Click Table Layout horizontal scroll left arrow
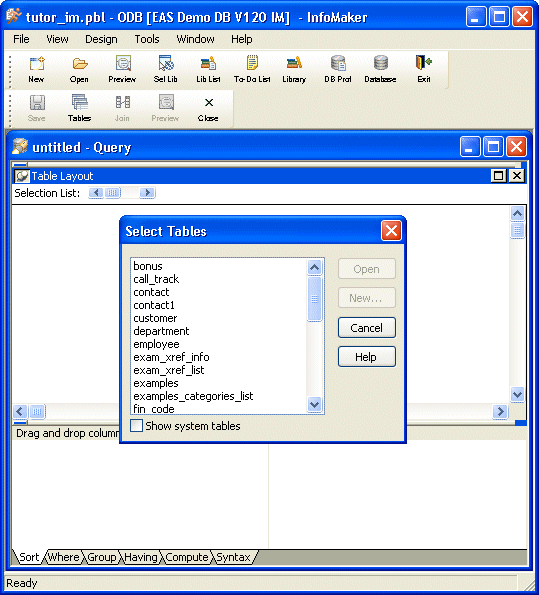Screen dimensions: 539x595 (x=20, y=411)
